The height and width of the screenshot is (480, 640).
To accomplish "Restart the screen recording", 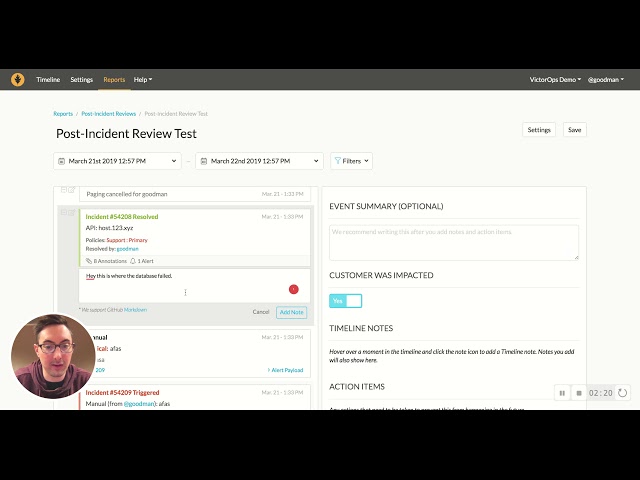I will click(x=622, y=393).
